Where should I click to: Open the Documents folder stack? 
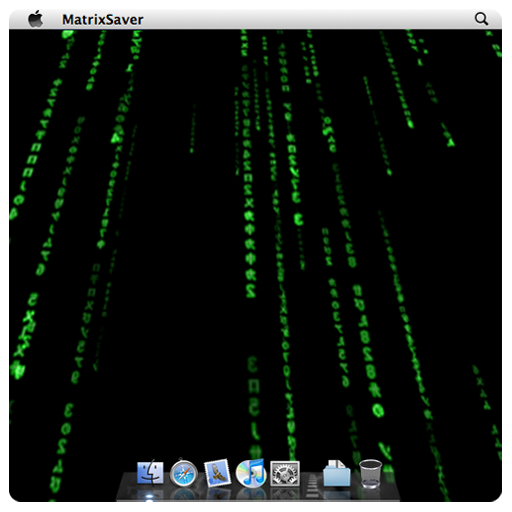pos(337,473)
